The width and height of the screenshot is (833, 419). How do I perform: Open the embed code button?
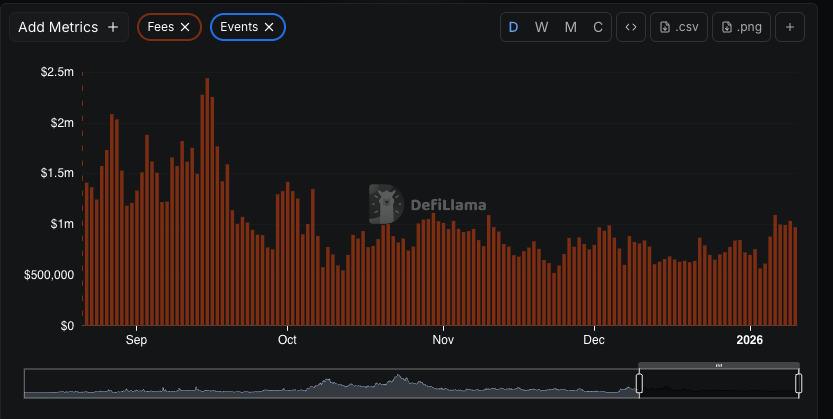(x=631, y=27)
